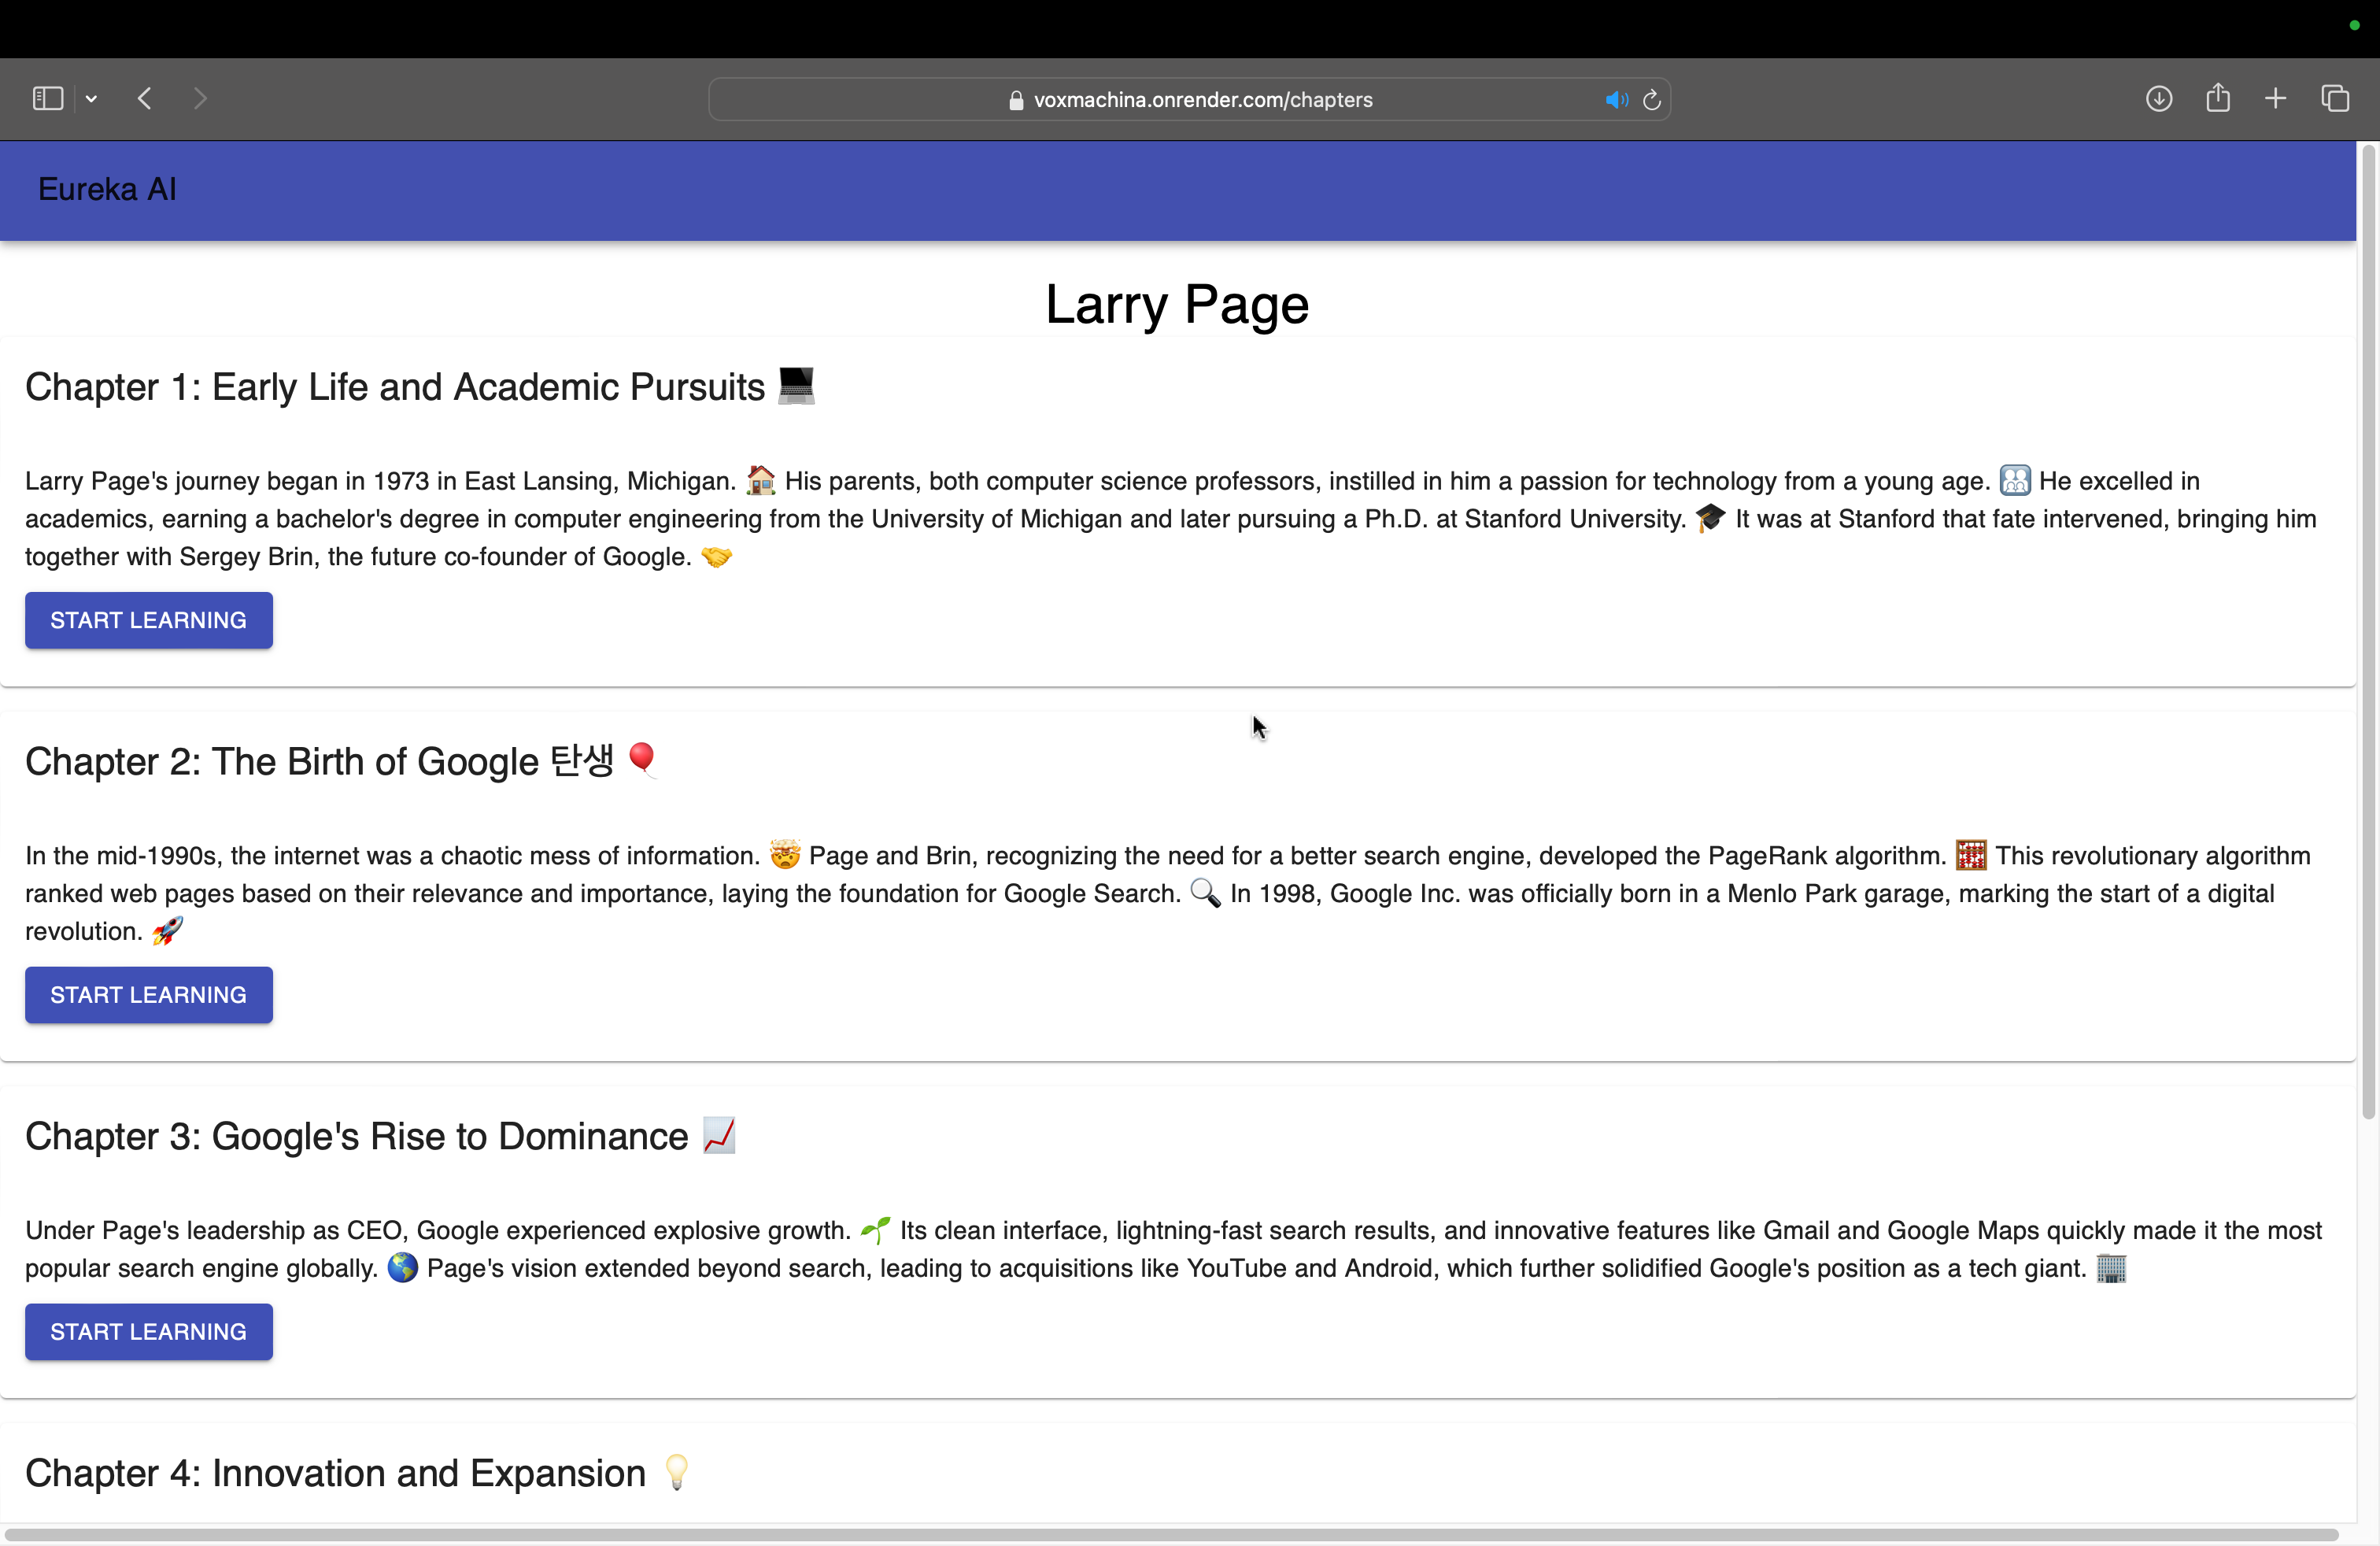
Task: Open the sidebar options dropdown arrow
Action: [x=91, y=98]
